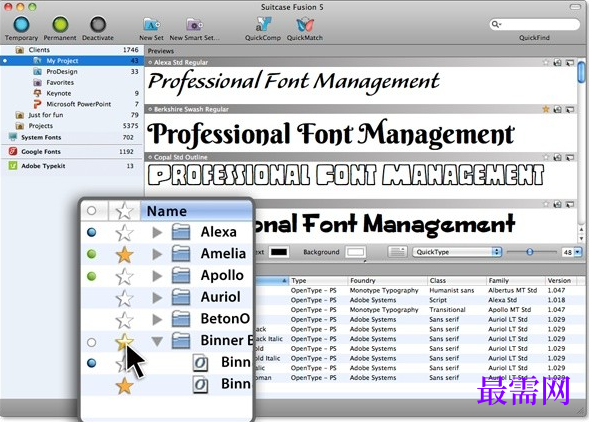
Task: Open the QuickComp tool
Action: point(263,24)
